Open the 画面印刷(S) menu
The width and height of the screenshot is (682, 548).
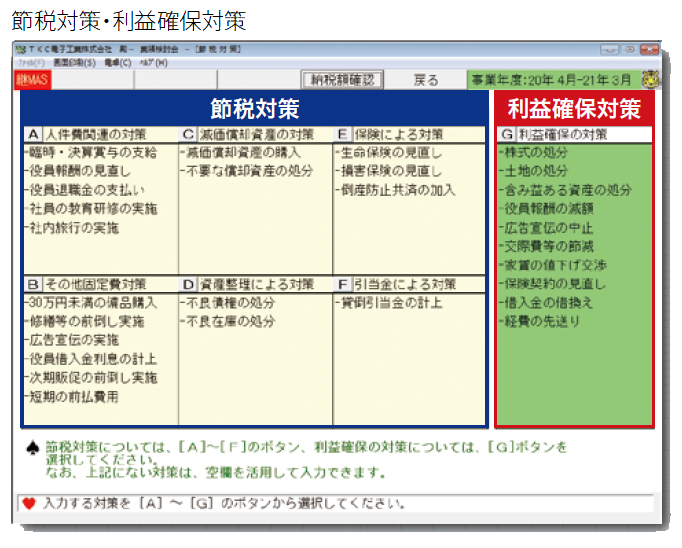[74, 63]
